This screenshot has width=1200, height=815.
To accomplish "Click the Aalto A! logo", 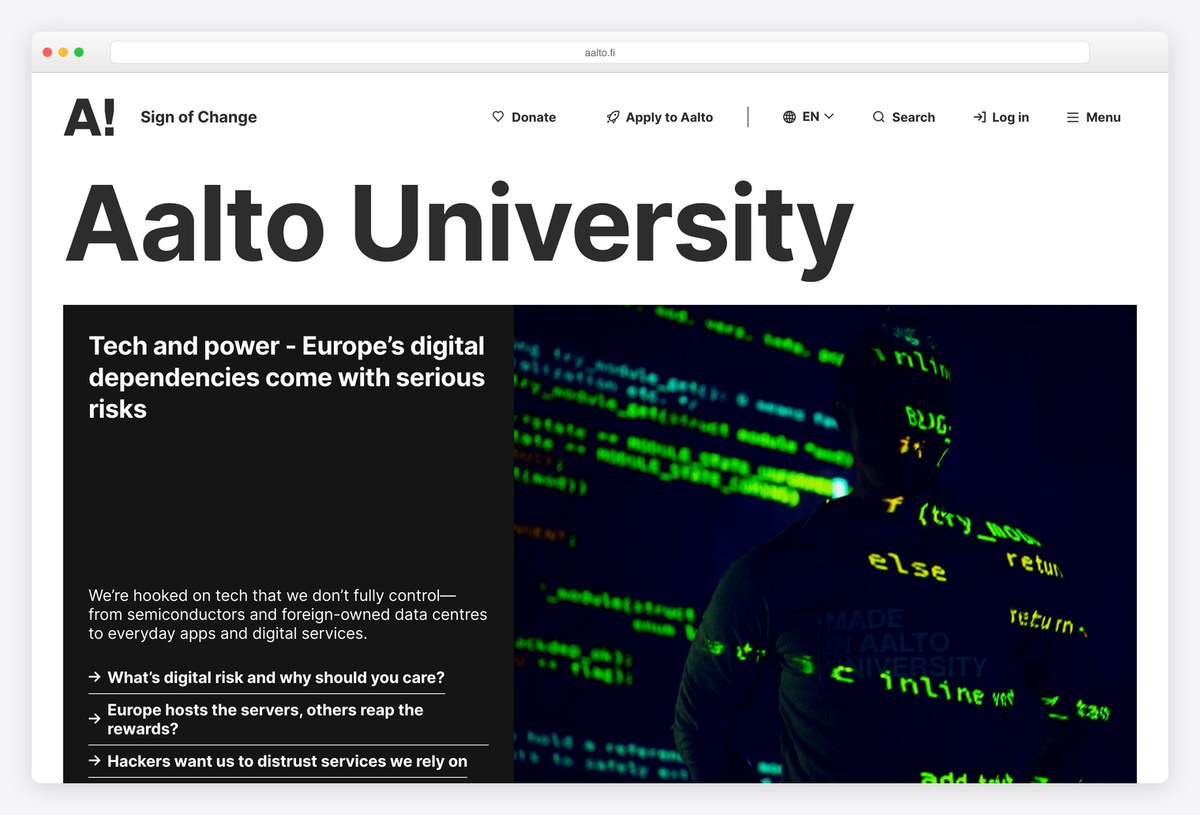I will [90, 117].
